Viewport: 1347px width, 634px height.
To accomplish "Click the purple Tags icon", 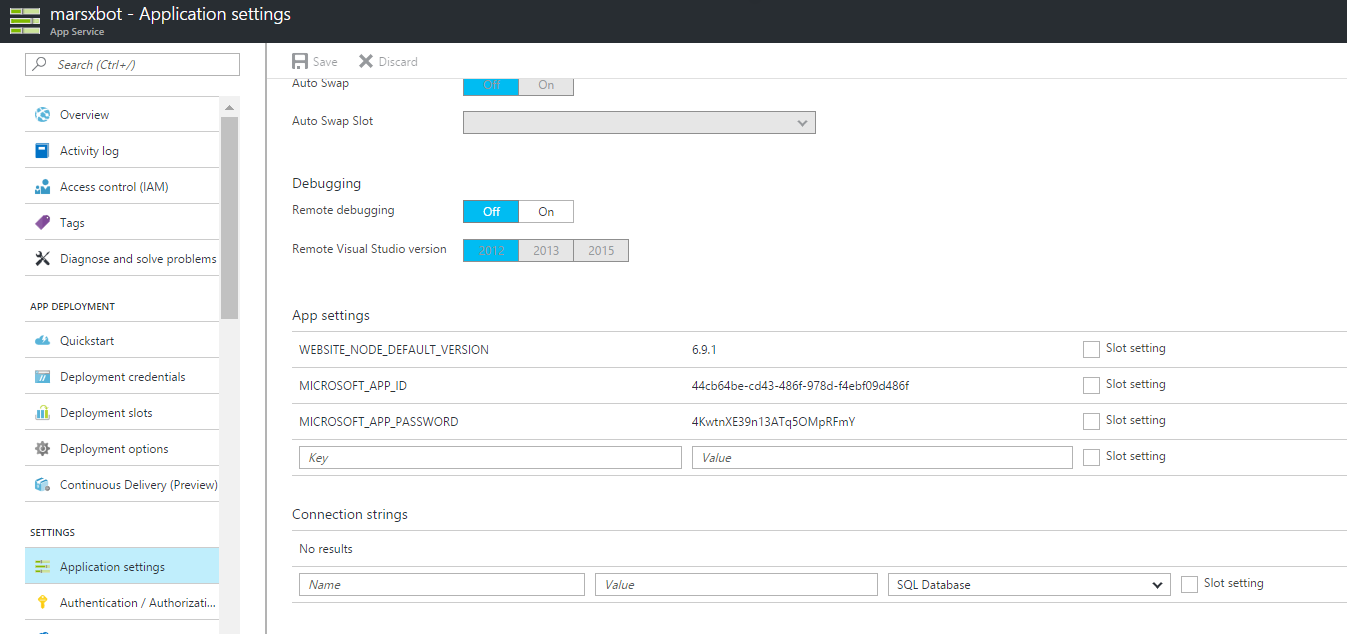I will pyautogui.click(x=42, y=223).
